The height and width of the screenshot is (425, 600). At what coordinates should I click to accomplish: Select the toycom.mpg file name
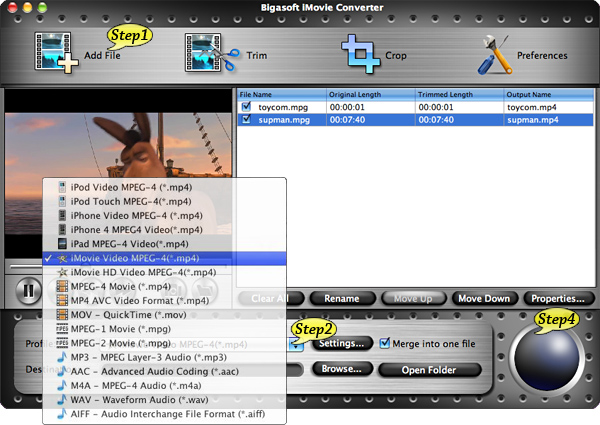[283, 107]
